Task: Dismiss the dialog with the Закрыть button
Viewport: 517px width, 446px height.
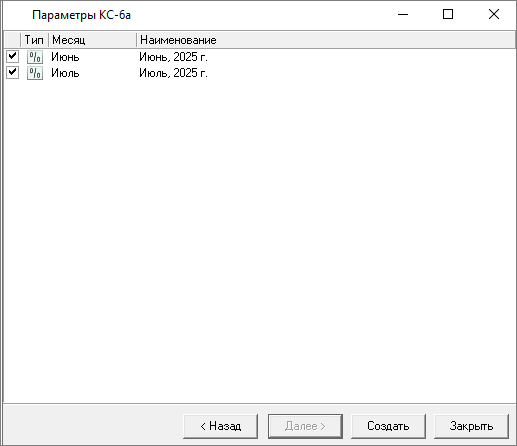Action: click(x=471, y=426)
